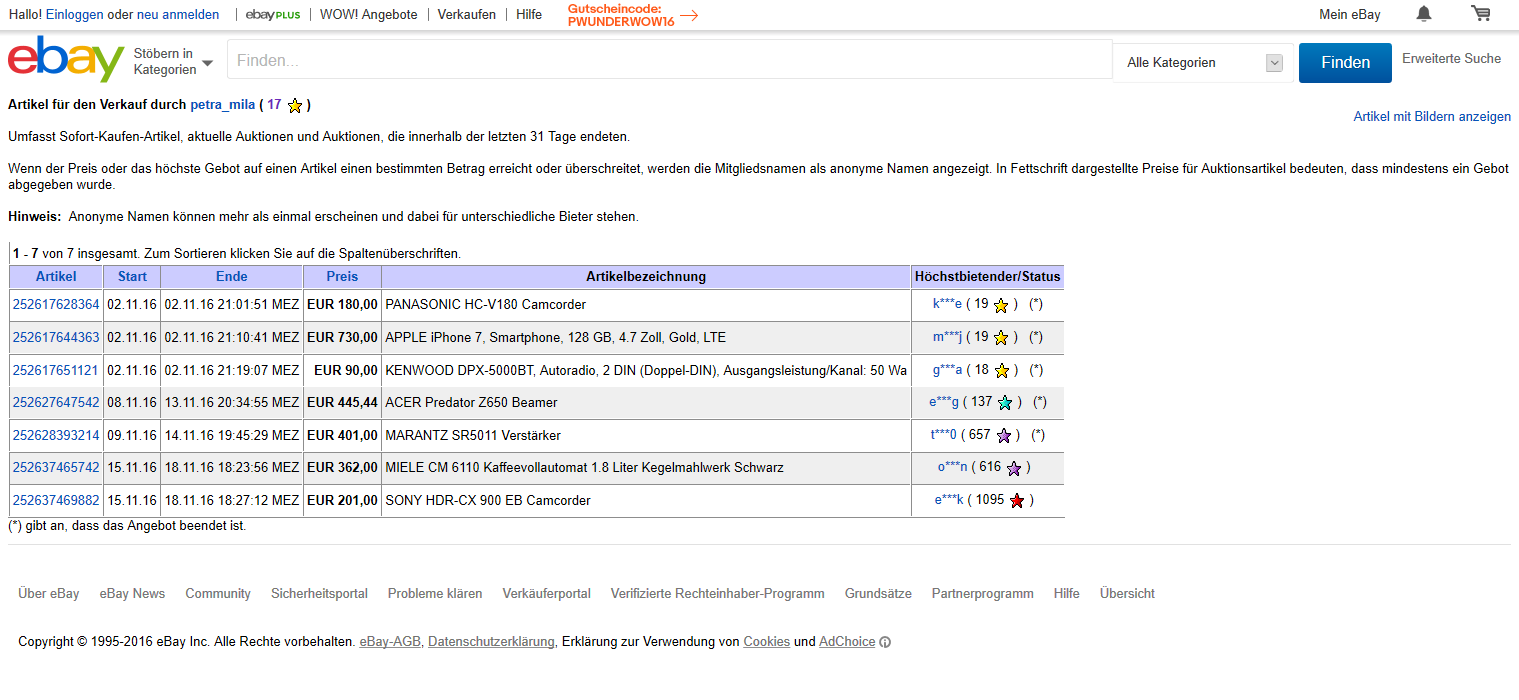
Task: Click yellow star next to petra_mila score
Action: pos(295,105)
